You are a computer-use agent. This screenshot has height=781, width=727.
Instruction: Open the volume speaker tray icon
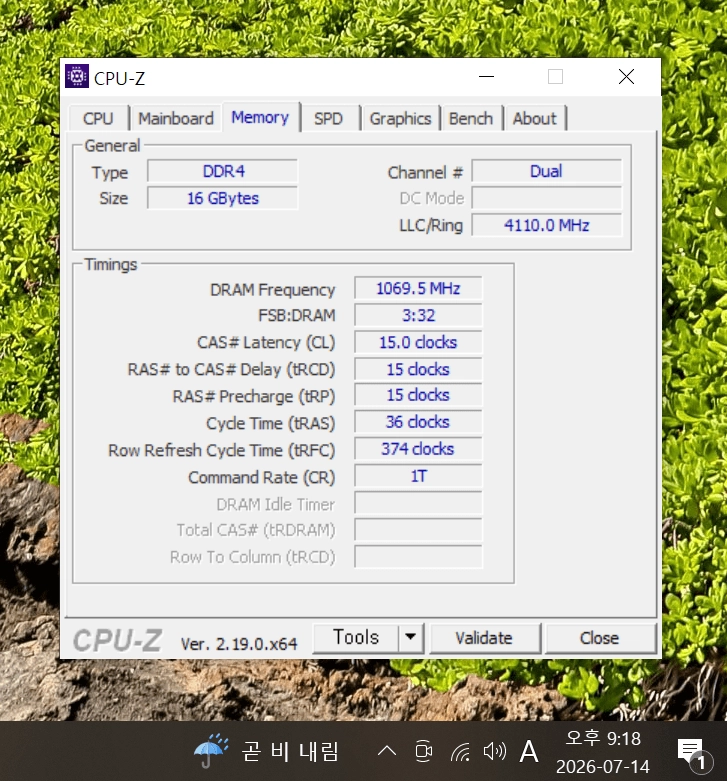coord(494,751)
